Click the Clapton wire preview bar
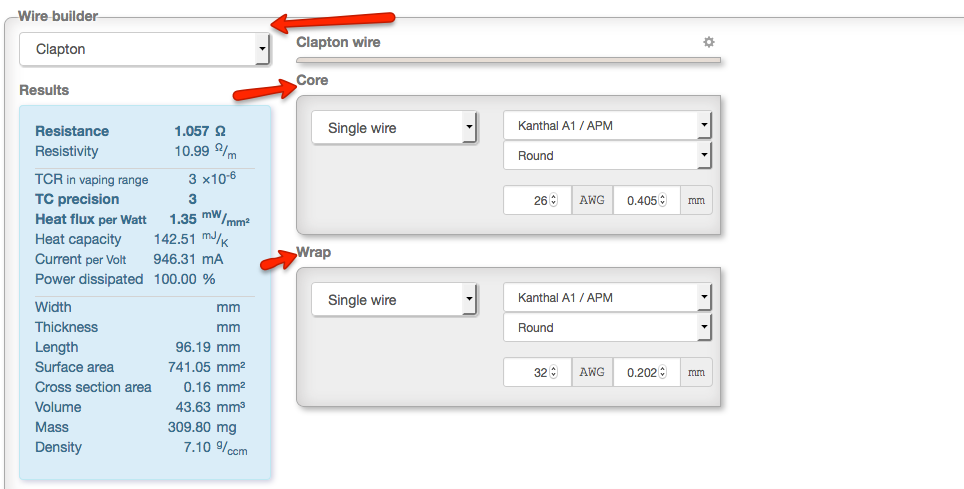This screenshot has height=489, width=964. point(508,60)
